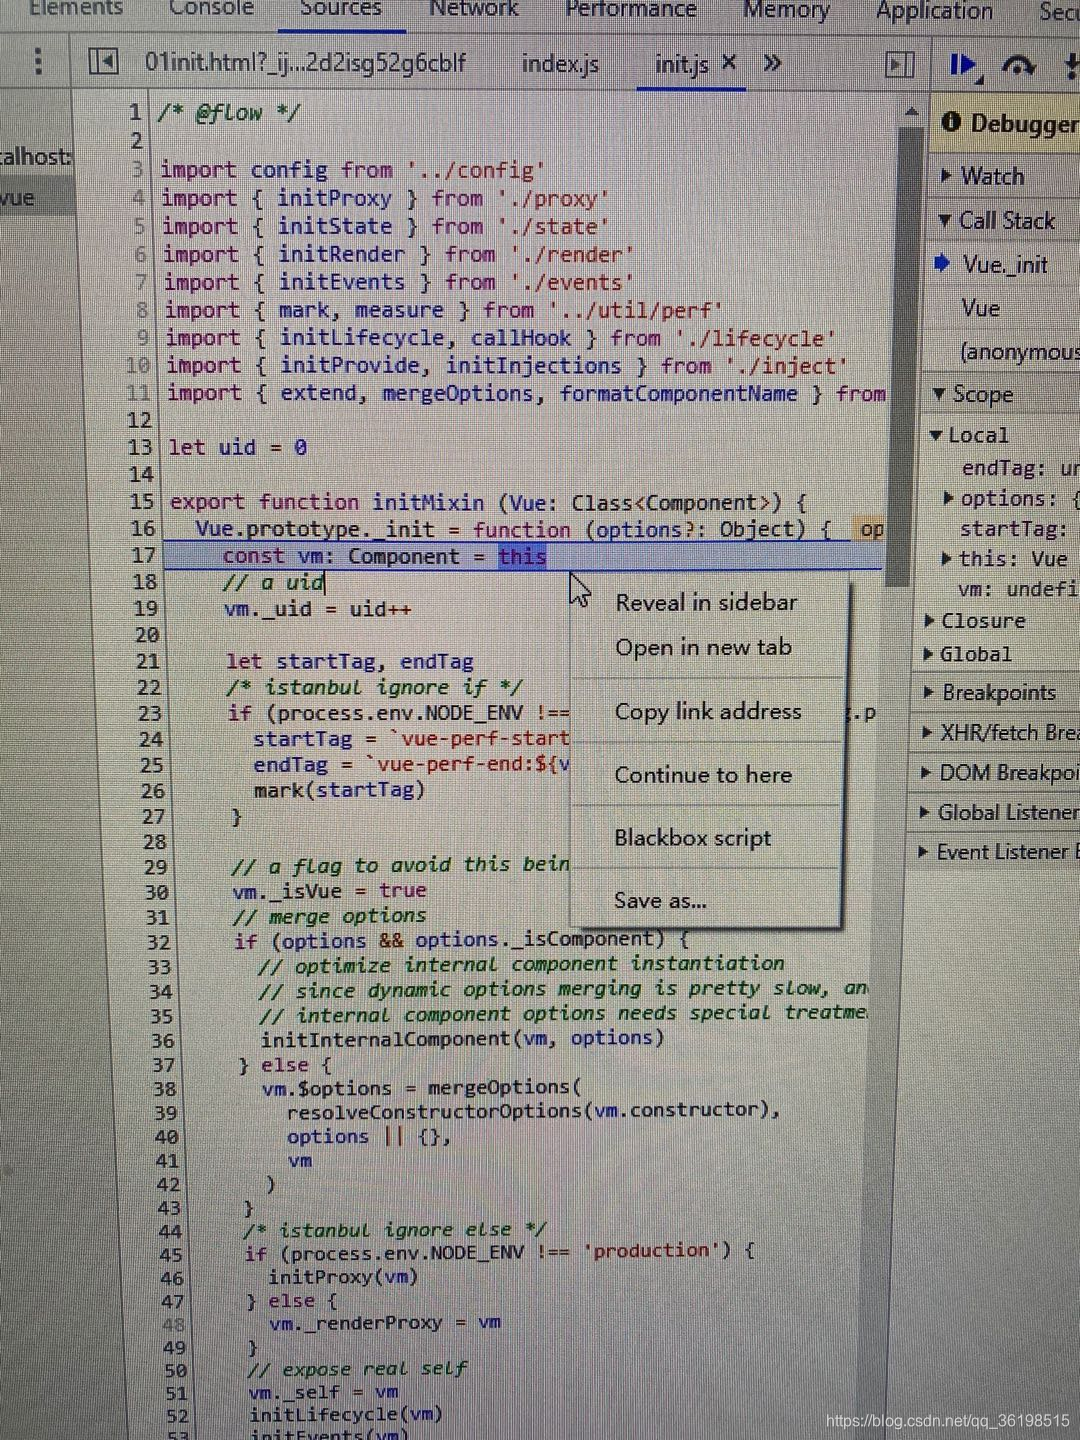
Task: Go to the Application tab
Action: [934, 11]
